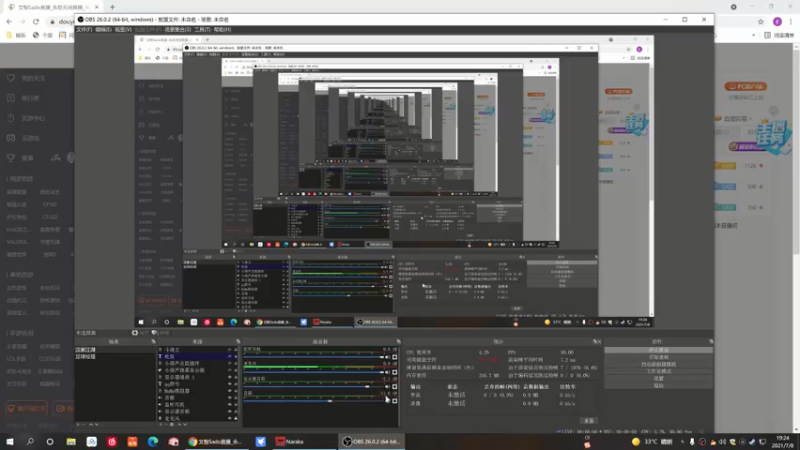This screenshot has height=450, width=800.
Task: Open 设置 from Controls panel
Action: pyautogui.click(x=658, y=379)
